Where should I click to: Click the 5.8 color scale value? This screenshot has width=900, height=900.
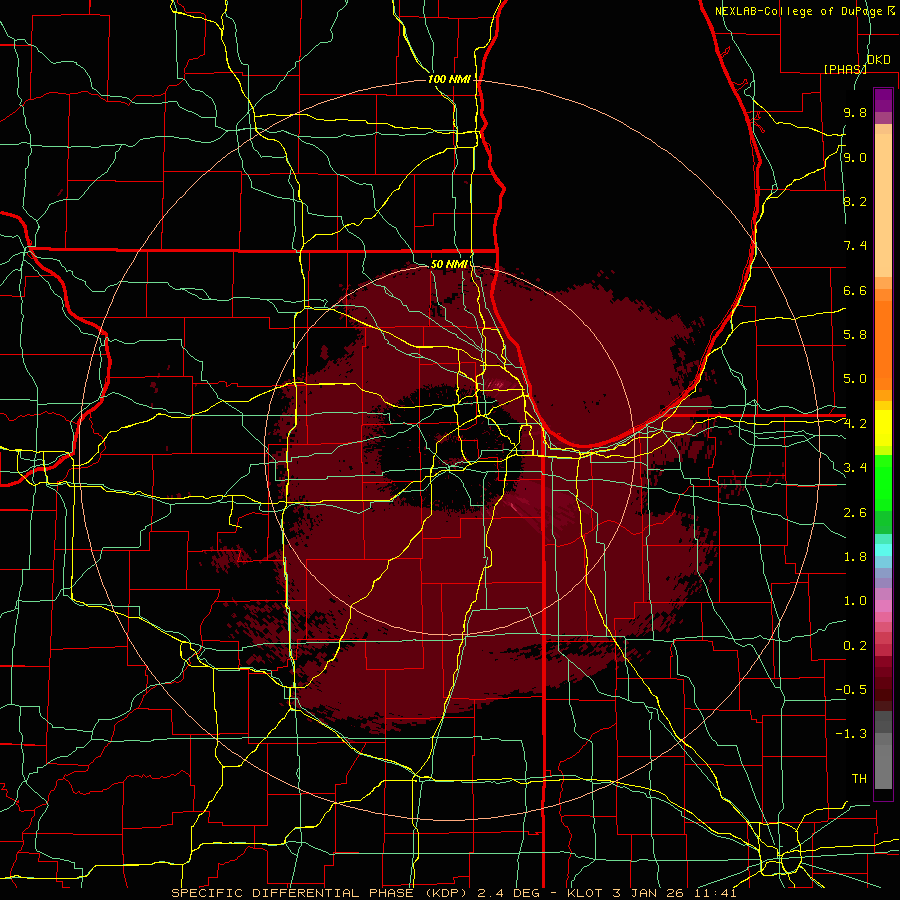pos(855,335)
